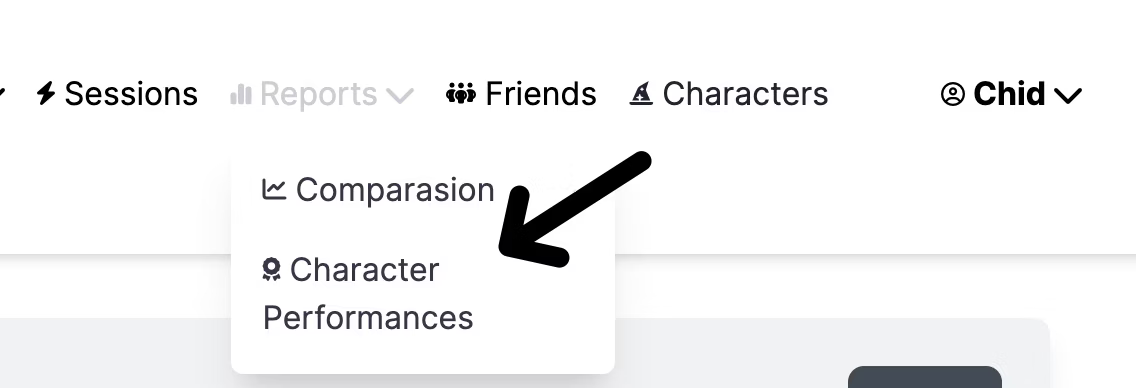This screenshot has width=1136, height=388.
Task: Click the wizard hat Characters icon
Action: pyautogui.click(x=641, y=93)
